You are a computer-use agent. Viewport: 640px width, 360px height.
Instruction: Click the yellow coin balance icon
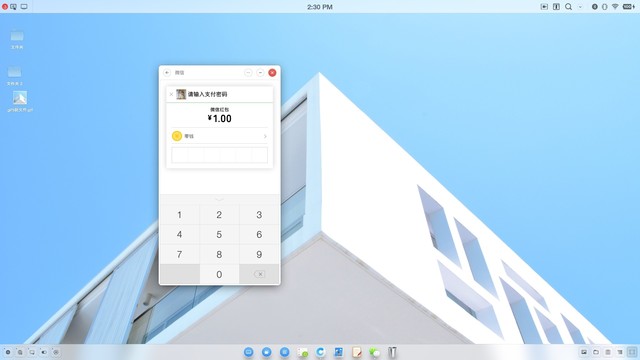[177, 136]
